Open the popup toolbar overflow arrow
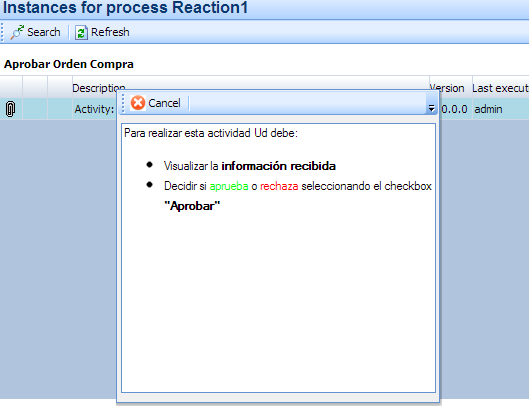Viewport: 529px width, 419px height. tap(431, 108)
